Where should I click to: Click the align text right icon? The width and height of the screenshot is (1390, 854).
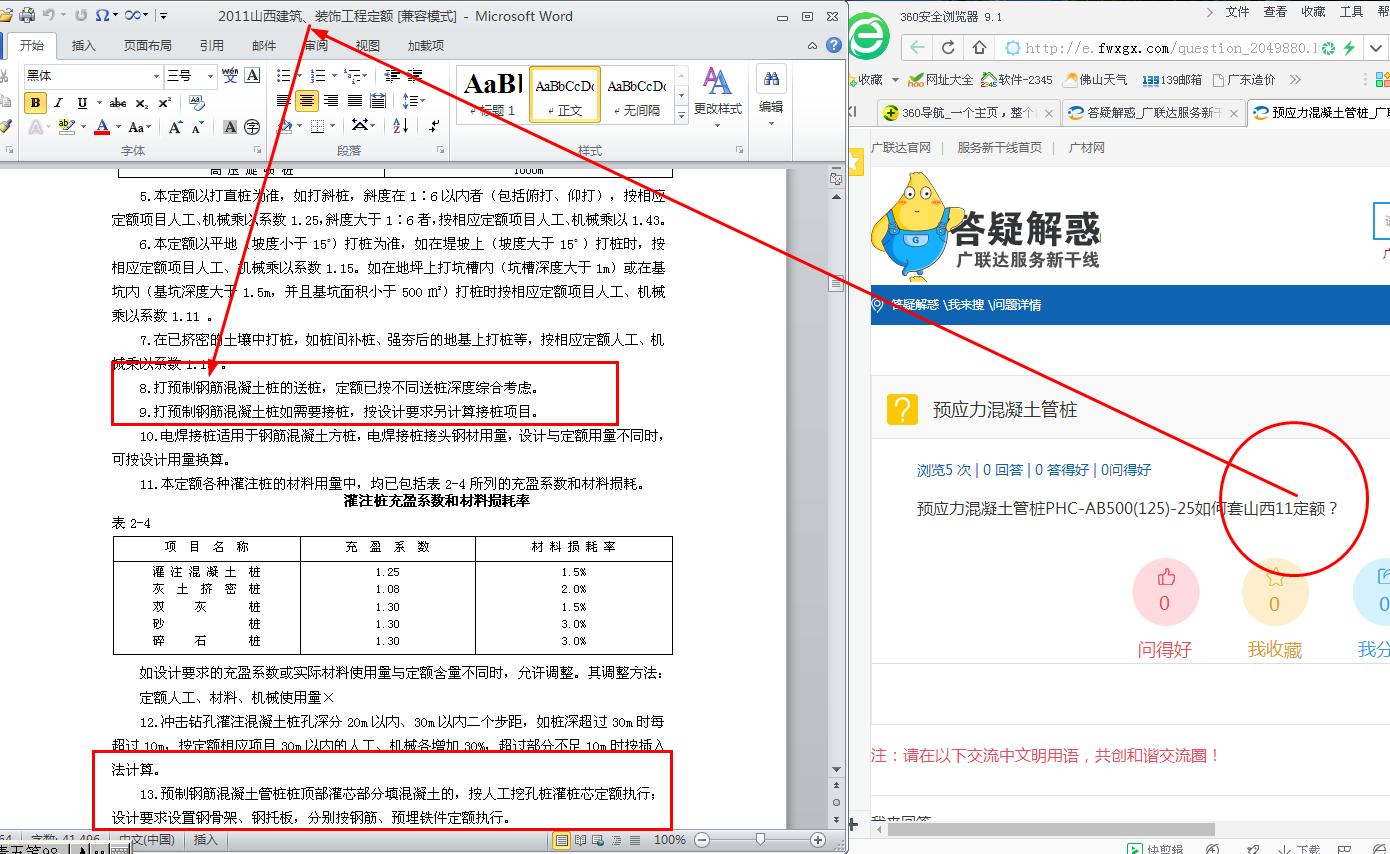click(331, 101)
